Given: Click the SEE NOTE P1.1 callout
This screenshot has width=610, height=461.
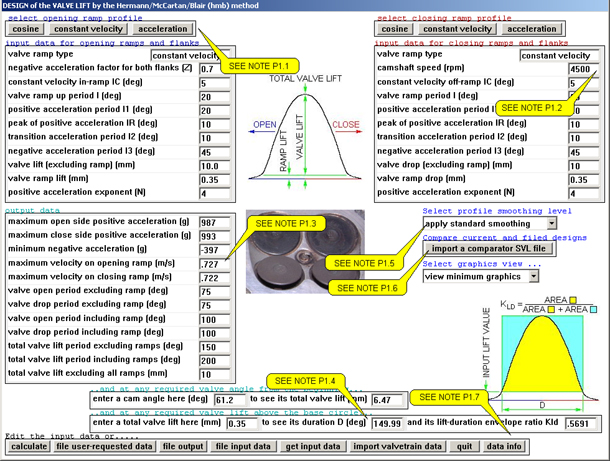Looking at the screenshot, I should pos(259,66).
